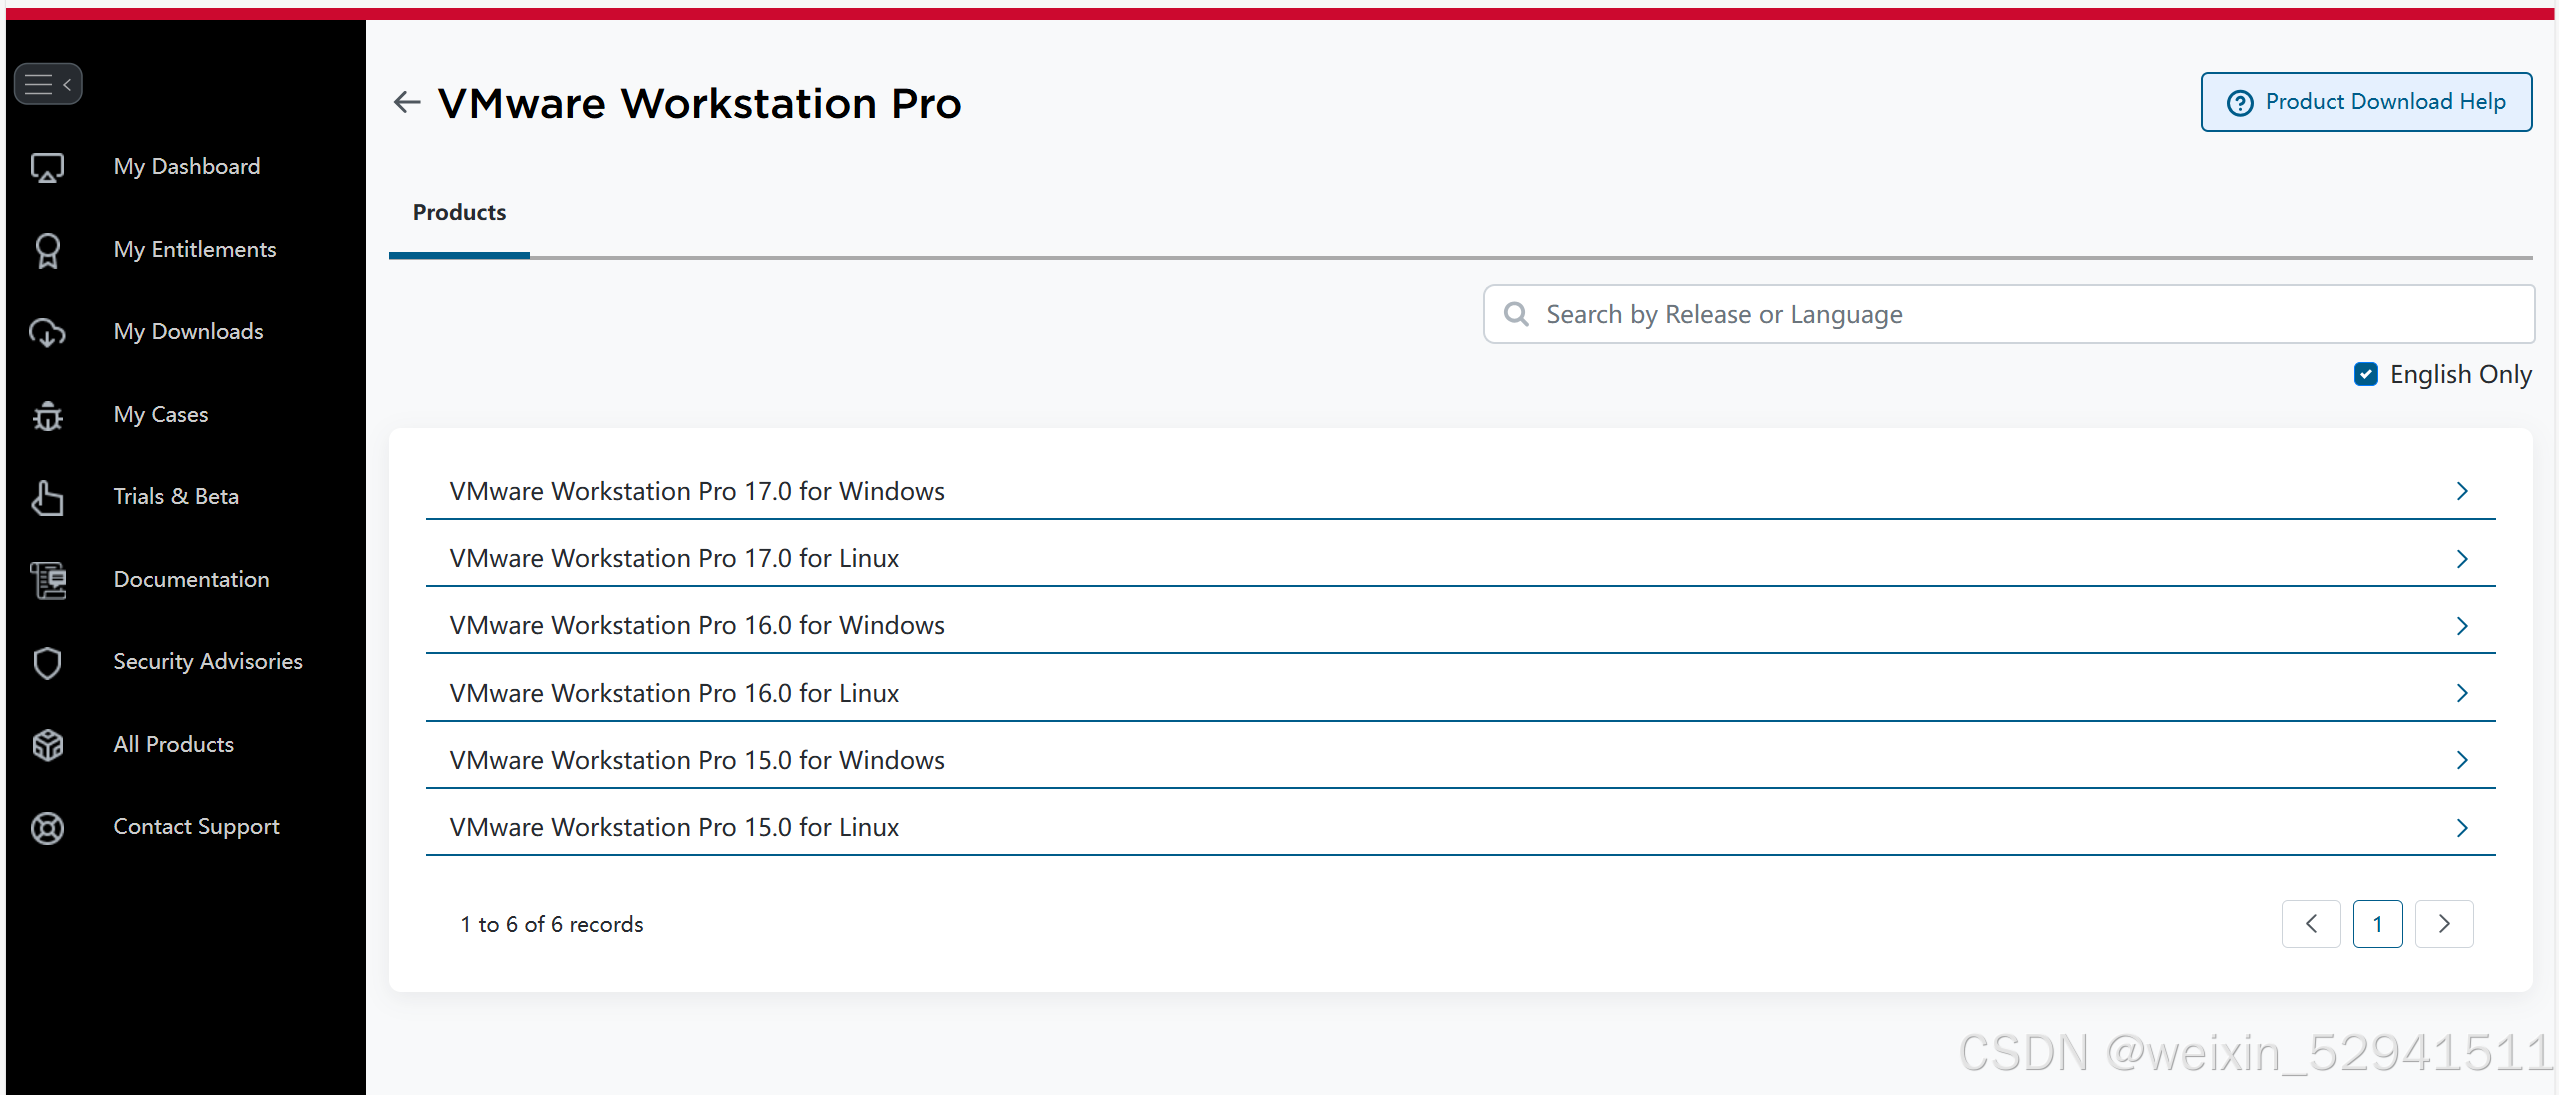This screenshot has width=2559, height=1095.
Task: Collapse the sidebar with the hamburger icon
Action: [x=47, y=84]
